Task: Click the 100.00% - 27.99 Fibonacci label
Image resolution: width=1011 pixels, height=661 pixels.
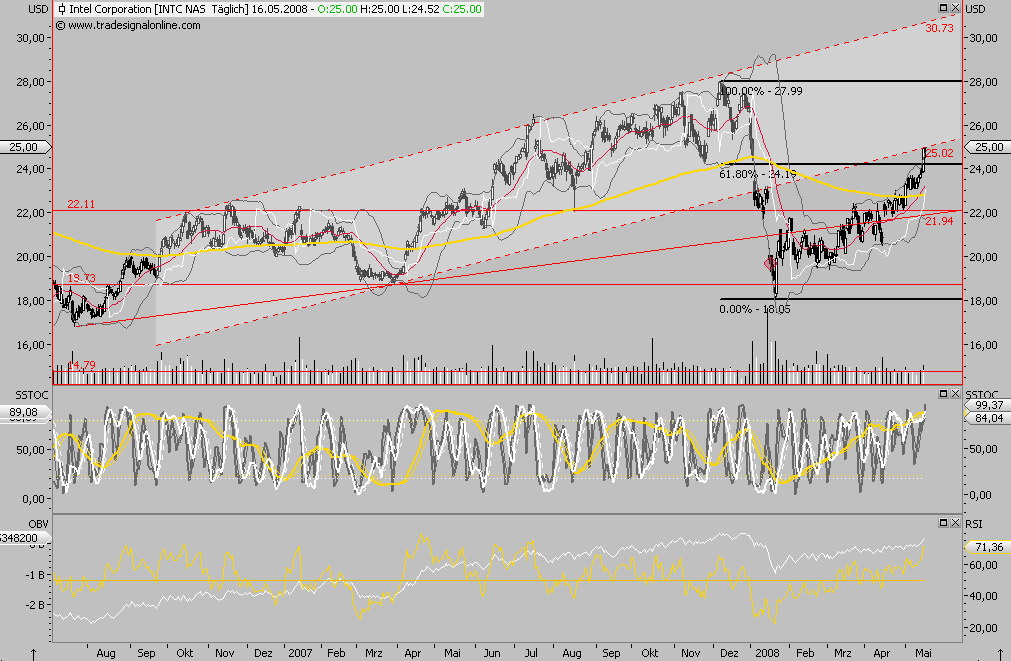Action: coord(762,89)
